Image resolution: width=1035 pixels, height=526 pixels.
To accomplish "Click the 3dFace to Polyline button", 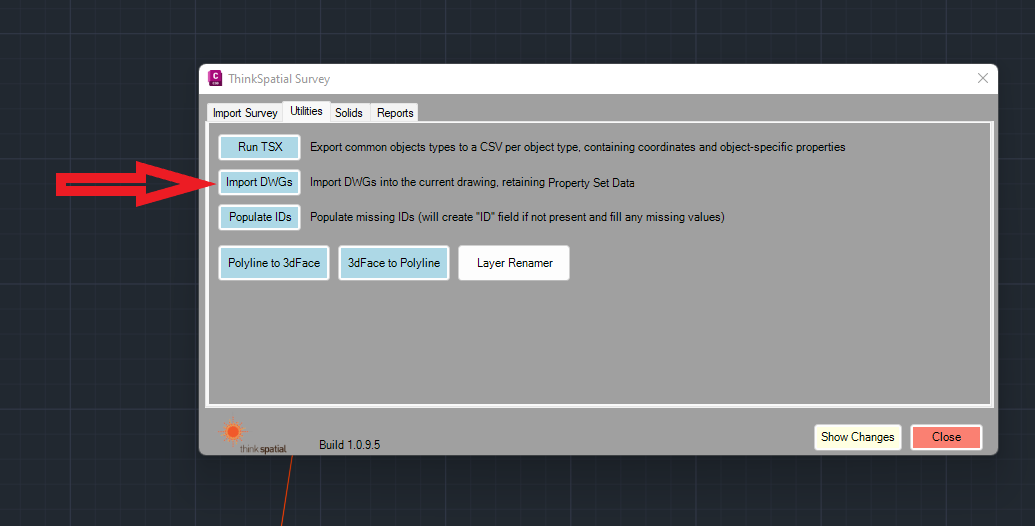I will pos(393,263).
